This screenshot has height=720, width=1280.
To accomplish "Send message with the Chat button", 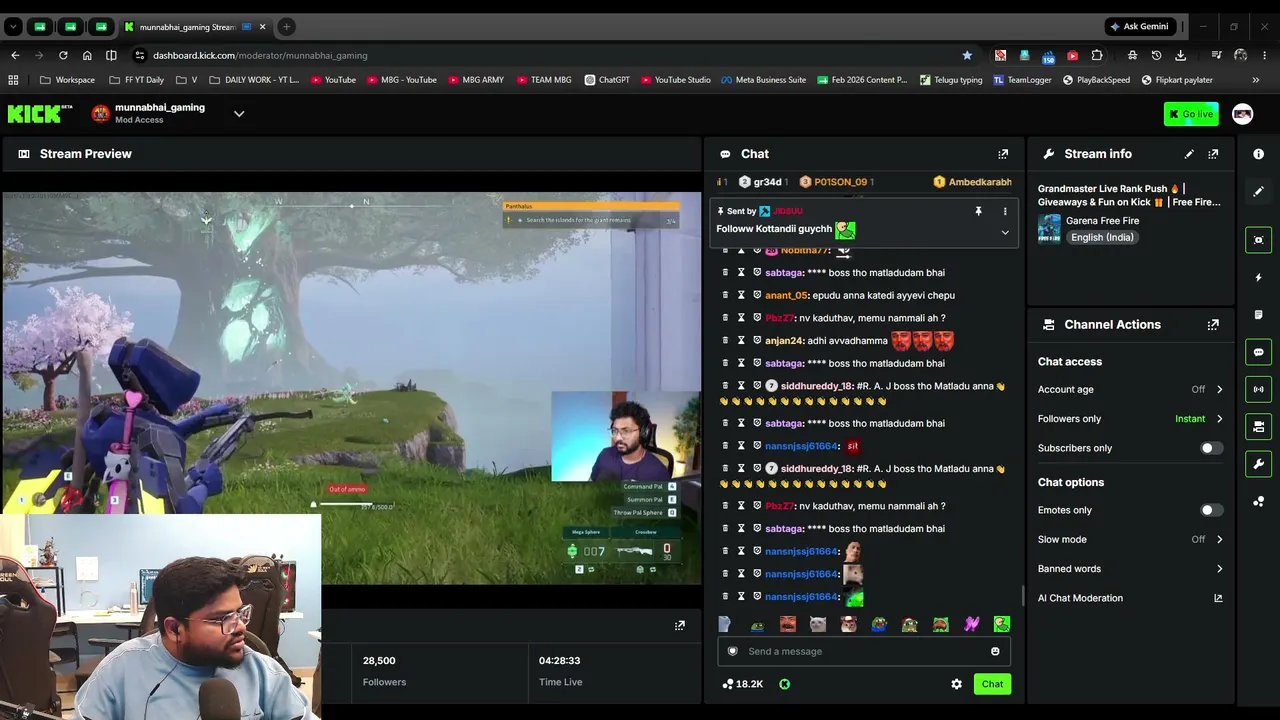I will point(992,684).
